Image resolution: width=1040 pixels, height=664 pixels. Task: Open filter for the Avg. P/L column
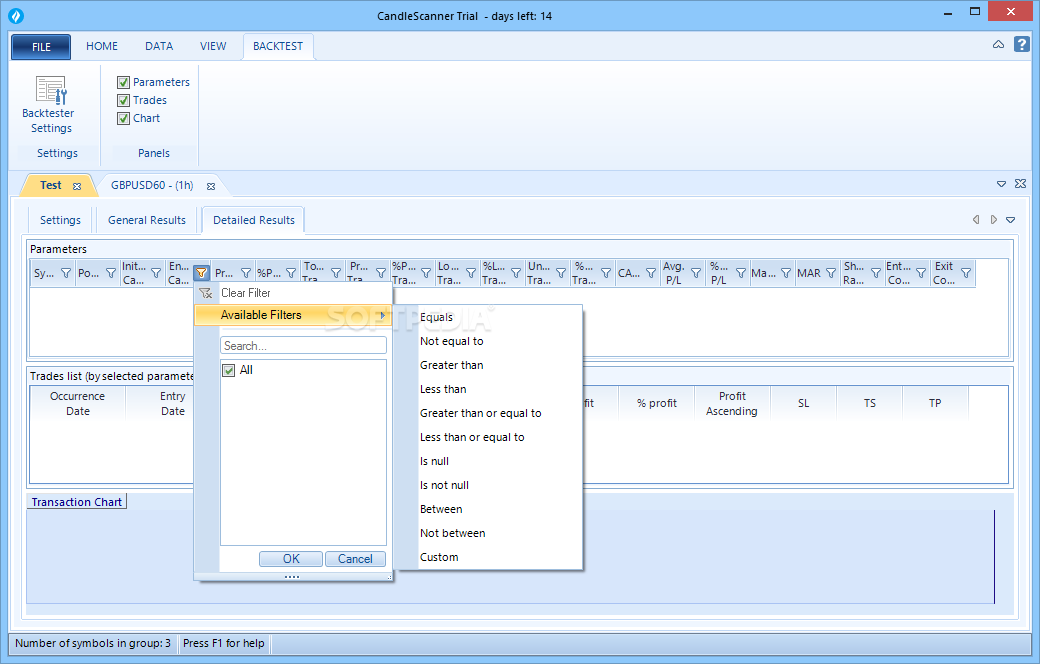click(696, 273)
